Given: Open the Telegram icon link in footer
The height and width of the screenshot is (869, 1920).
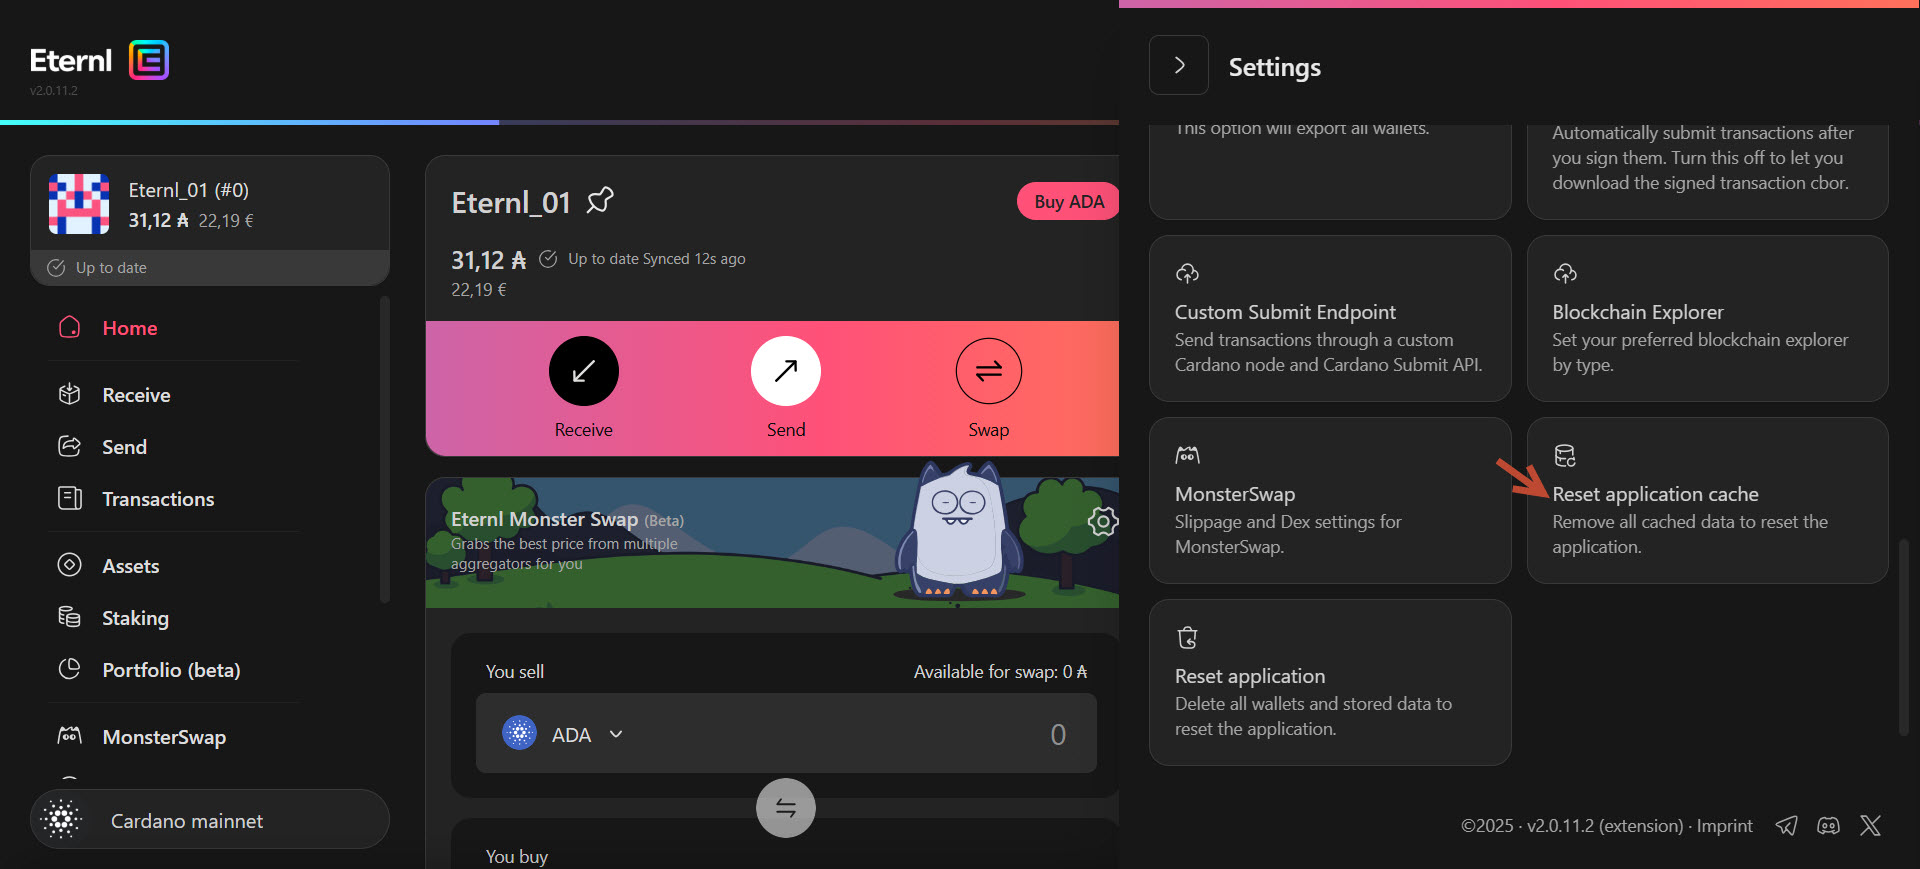Looking at the screenshot, I should pyautogui.click(x=1786, y=825).
